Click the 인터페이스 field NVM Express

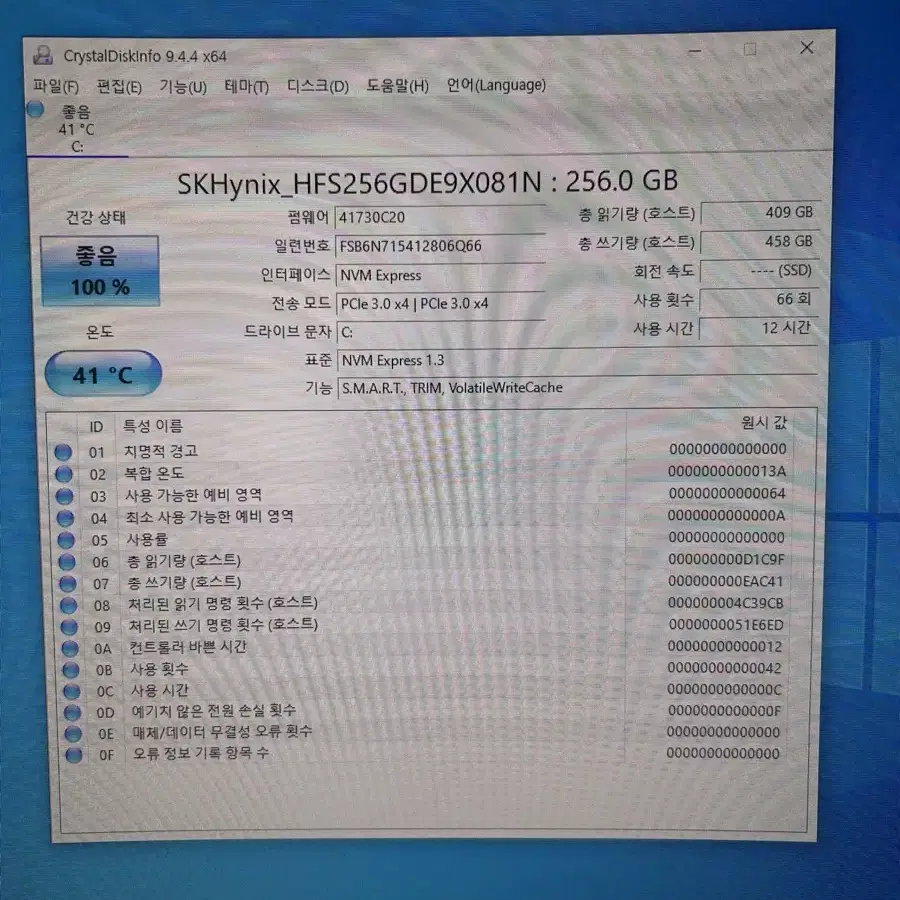(441, 275)
